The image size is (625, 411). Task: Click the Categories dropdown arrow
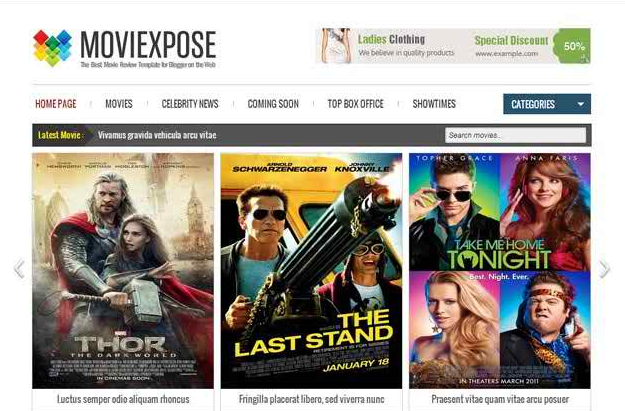tap(581, 104)
